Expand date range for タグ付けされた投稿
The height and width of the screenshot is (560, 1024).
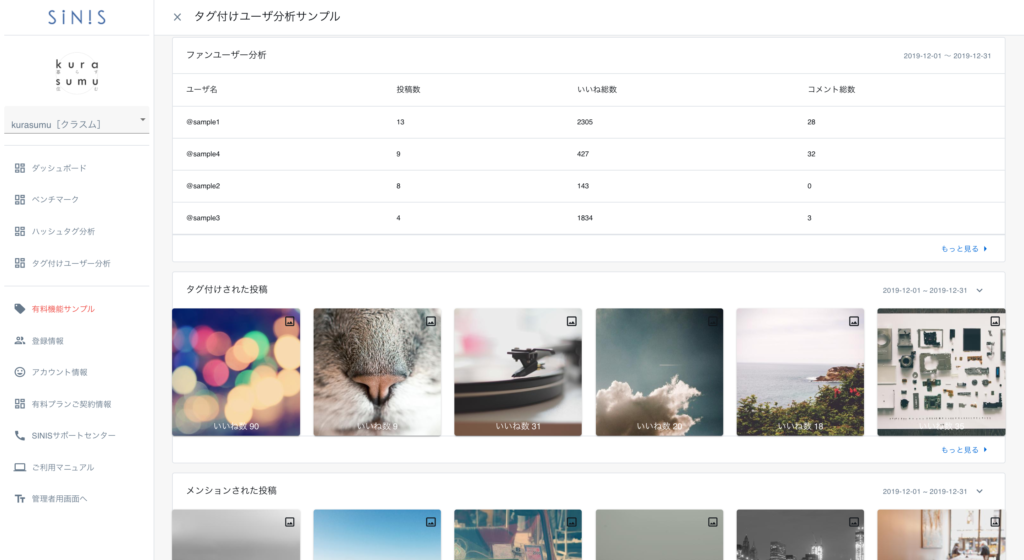[979, 290]
